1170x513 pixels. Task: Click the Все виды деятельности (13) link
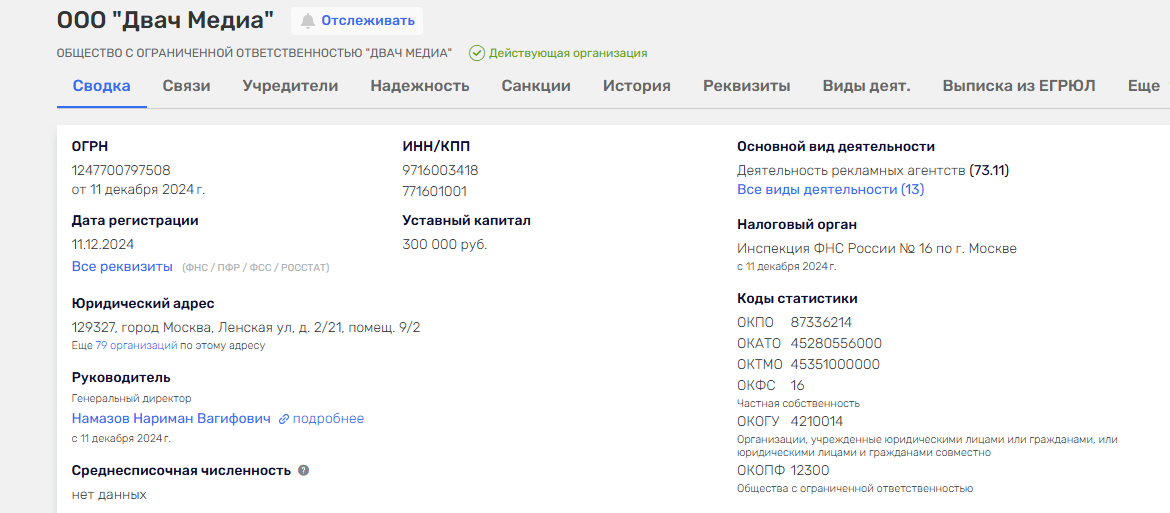pos(830,189)
